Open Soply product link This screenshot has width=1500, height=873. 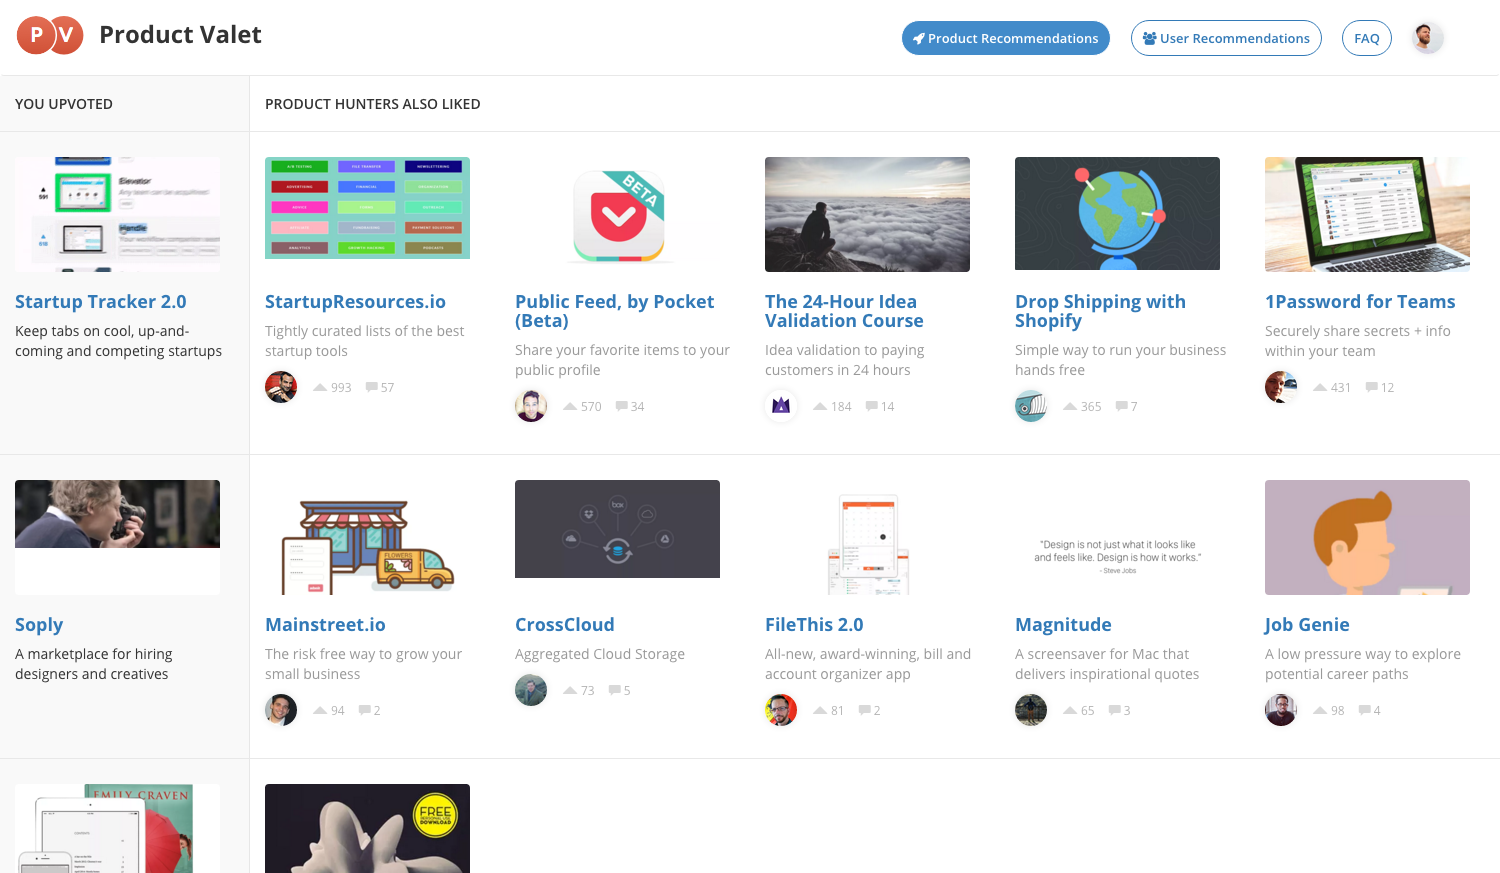pos(39,625)
